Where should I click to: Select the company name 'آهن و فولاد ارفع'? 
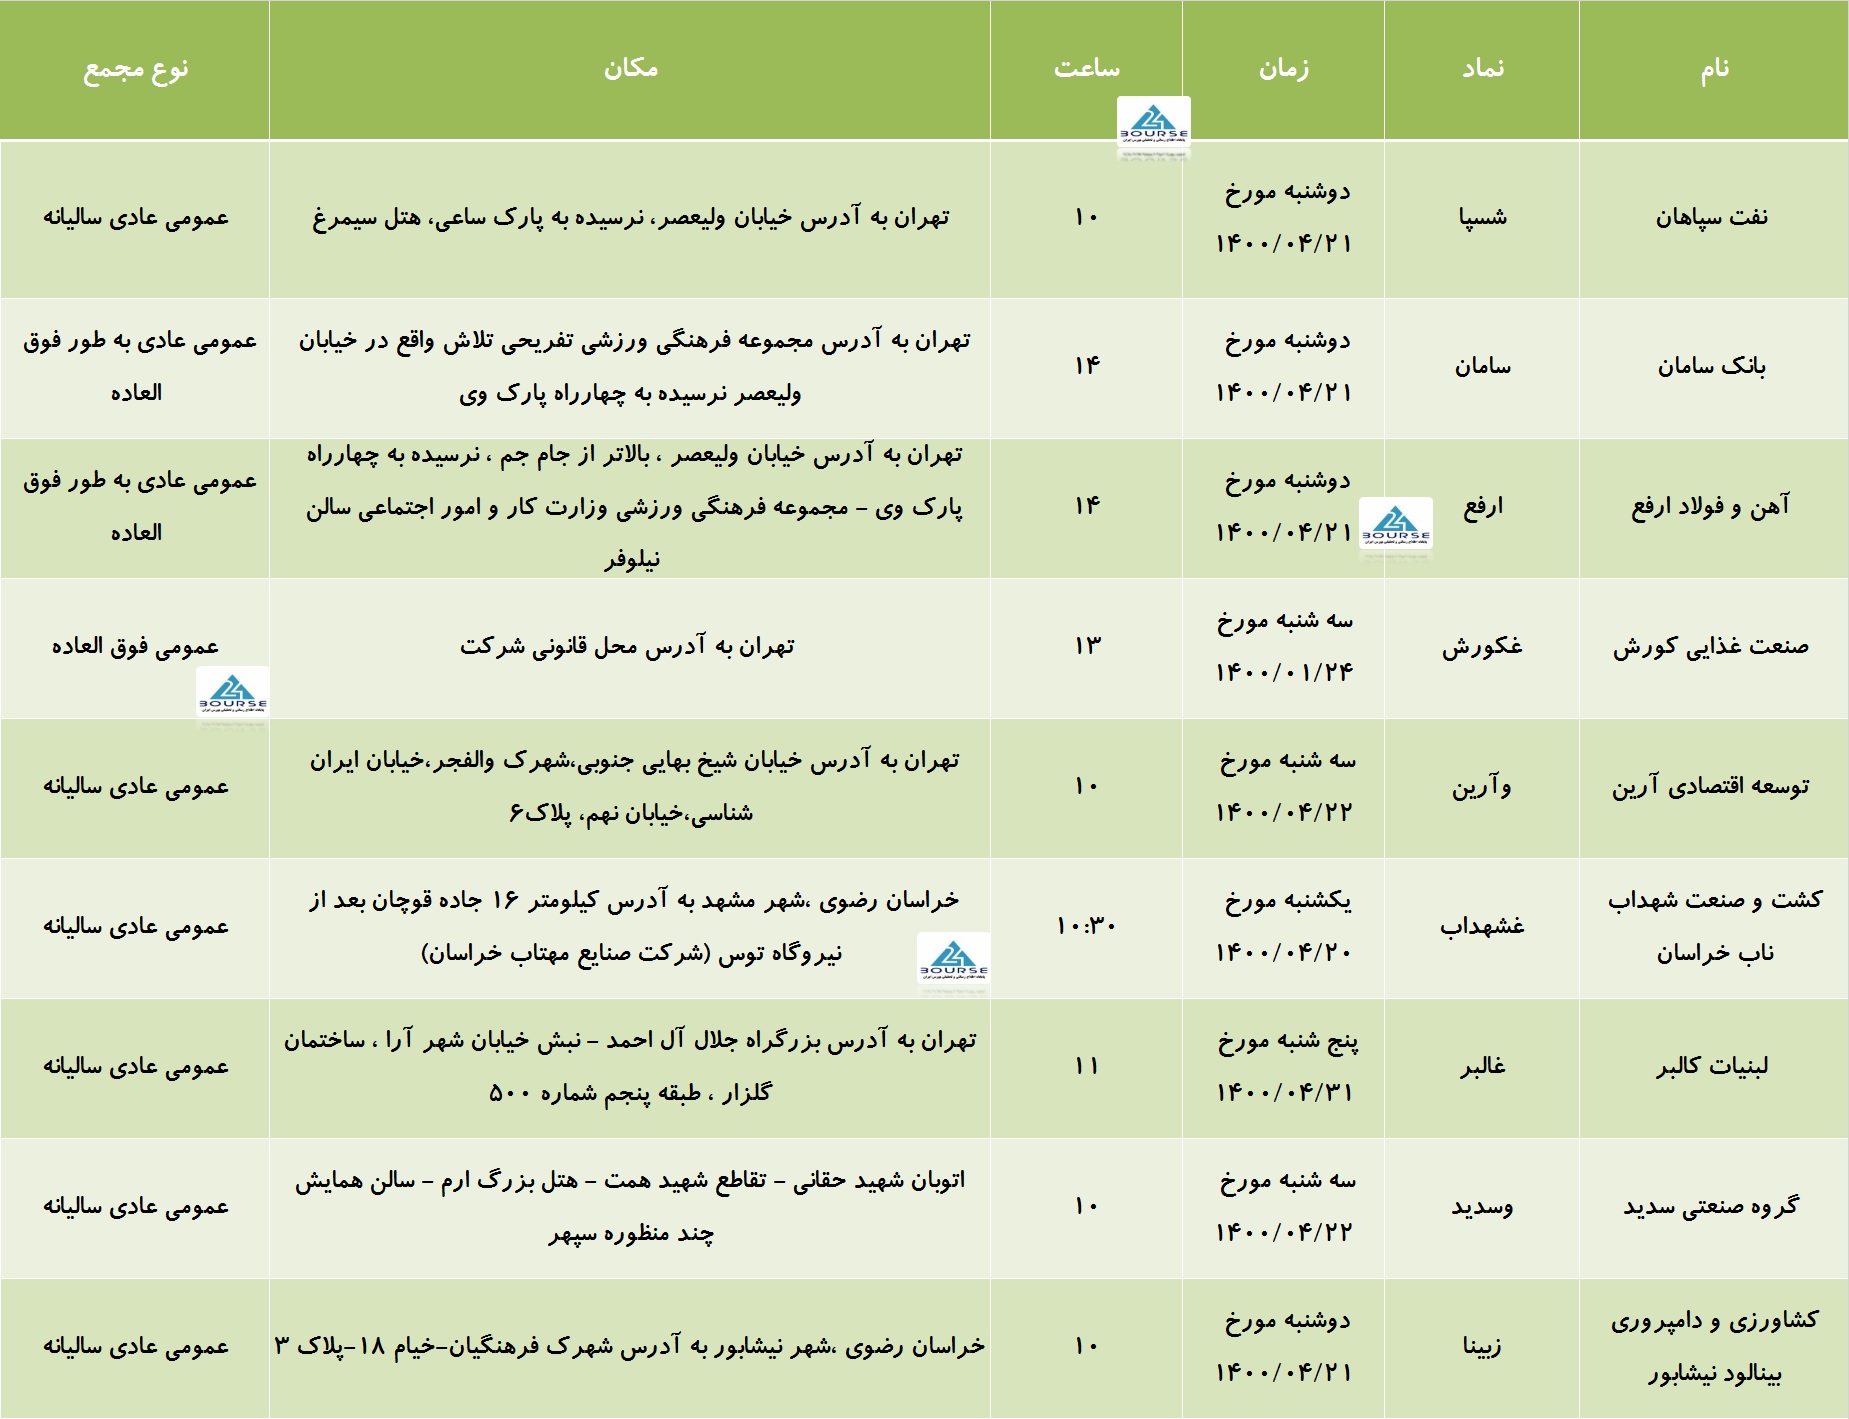tap(1710, 507)
